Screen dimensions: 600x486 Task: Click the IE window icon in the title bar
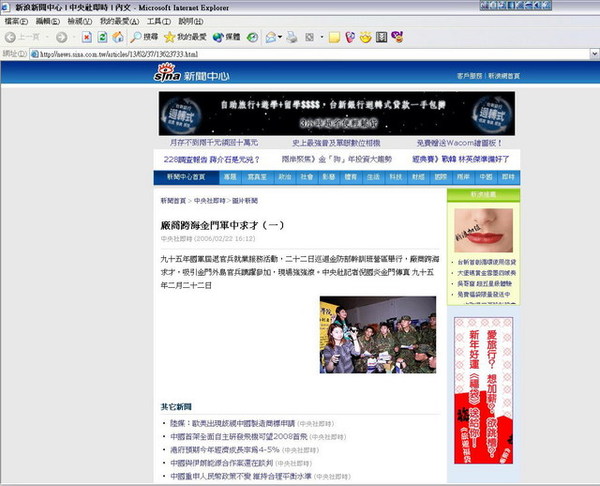(x=5, y=7)
